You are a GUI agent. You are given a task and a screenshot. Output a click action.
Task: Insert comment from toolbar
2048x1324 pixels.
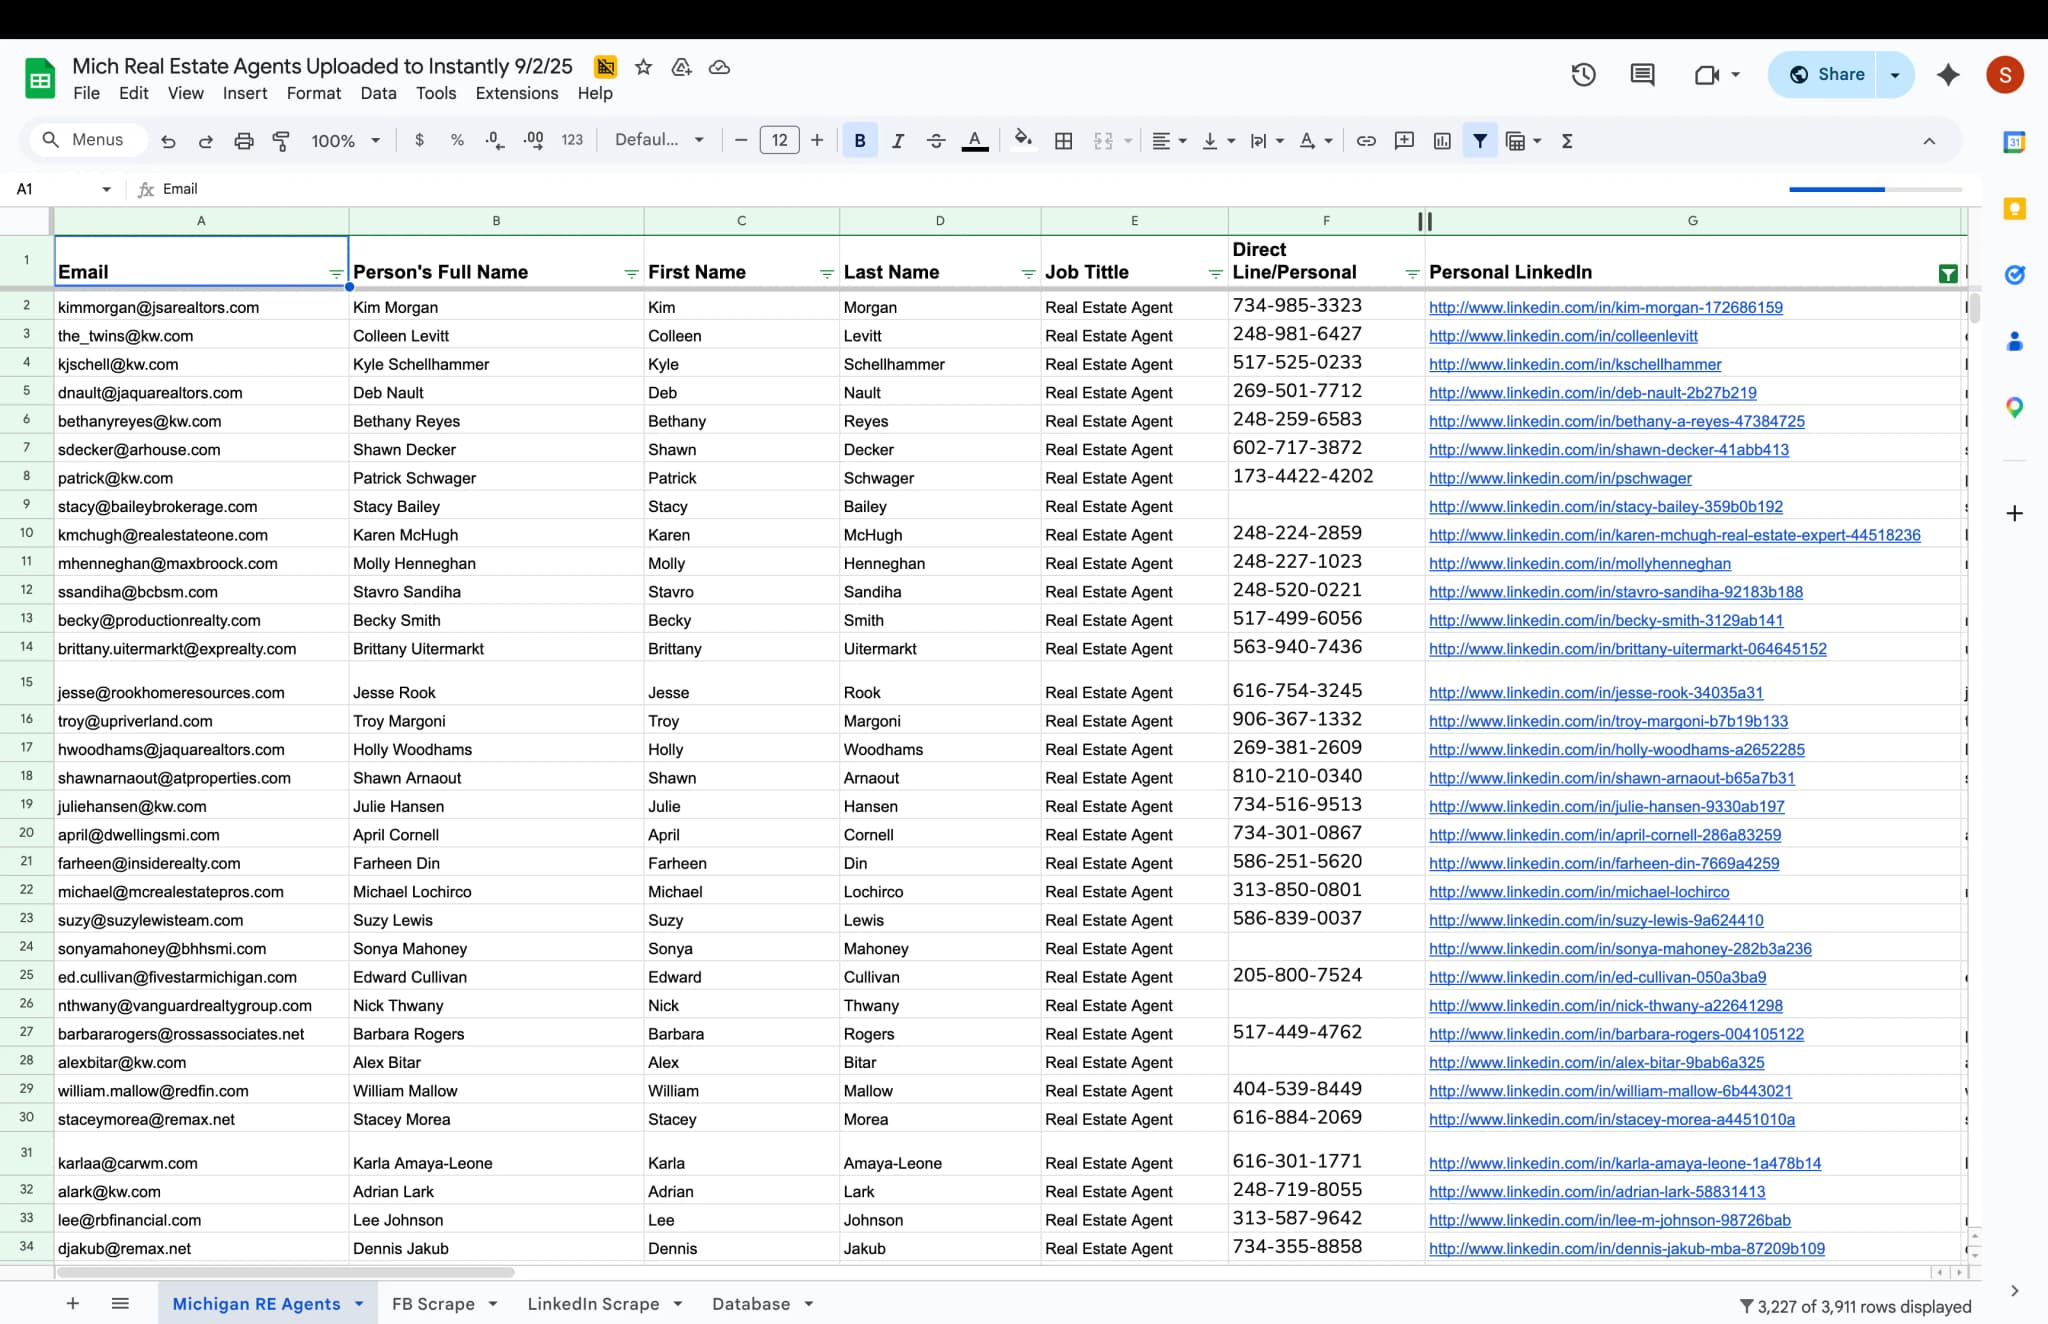(1404, 141)
